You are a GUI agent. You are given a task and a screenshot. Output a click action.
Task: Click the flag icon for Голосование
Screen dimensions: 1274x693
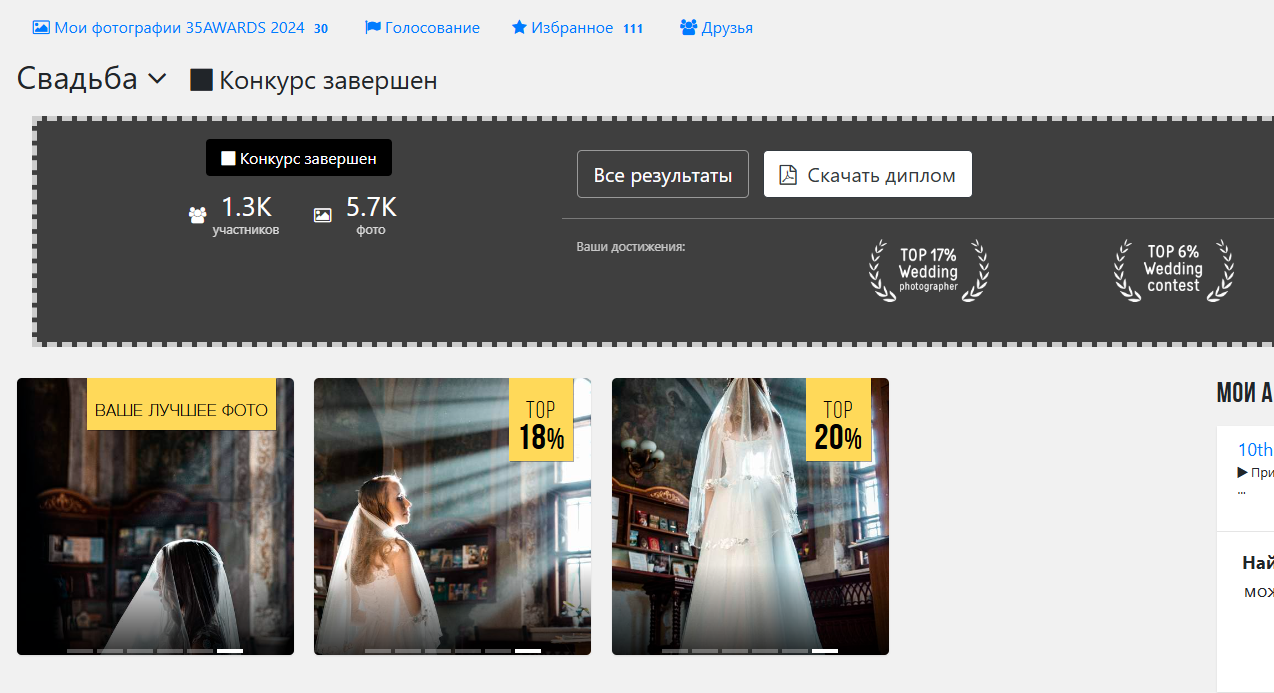click(x=372, y=28)
